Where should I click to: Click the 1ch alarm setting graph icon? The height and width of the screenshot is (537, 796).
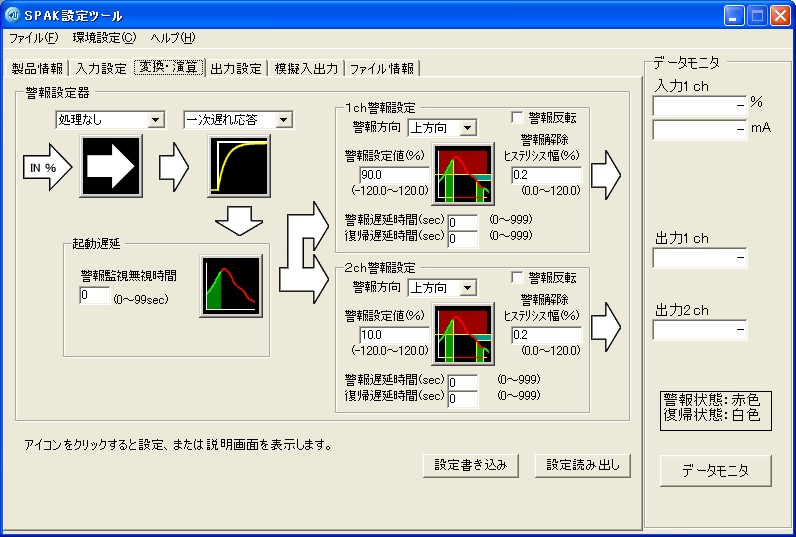click(465, 174)
